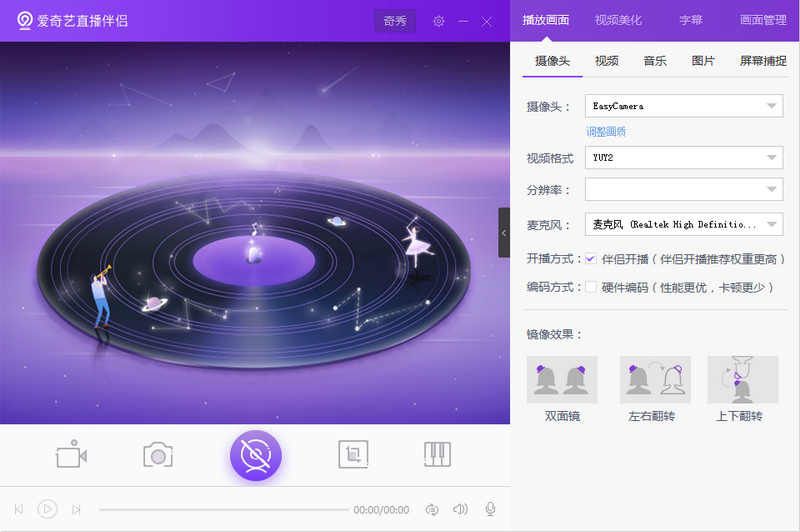Screen dimensions: 800x532
Task: Open the piano keyboard sound effects
Action: click(x=437, y=454)
